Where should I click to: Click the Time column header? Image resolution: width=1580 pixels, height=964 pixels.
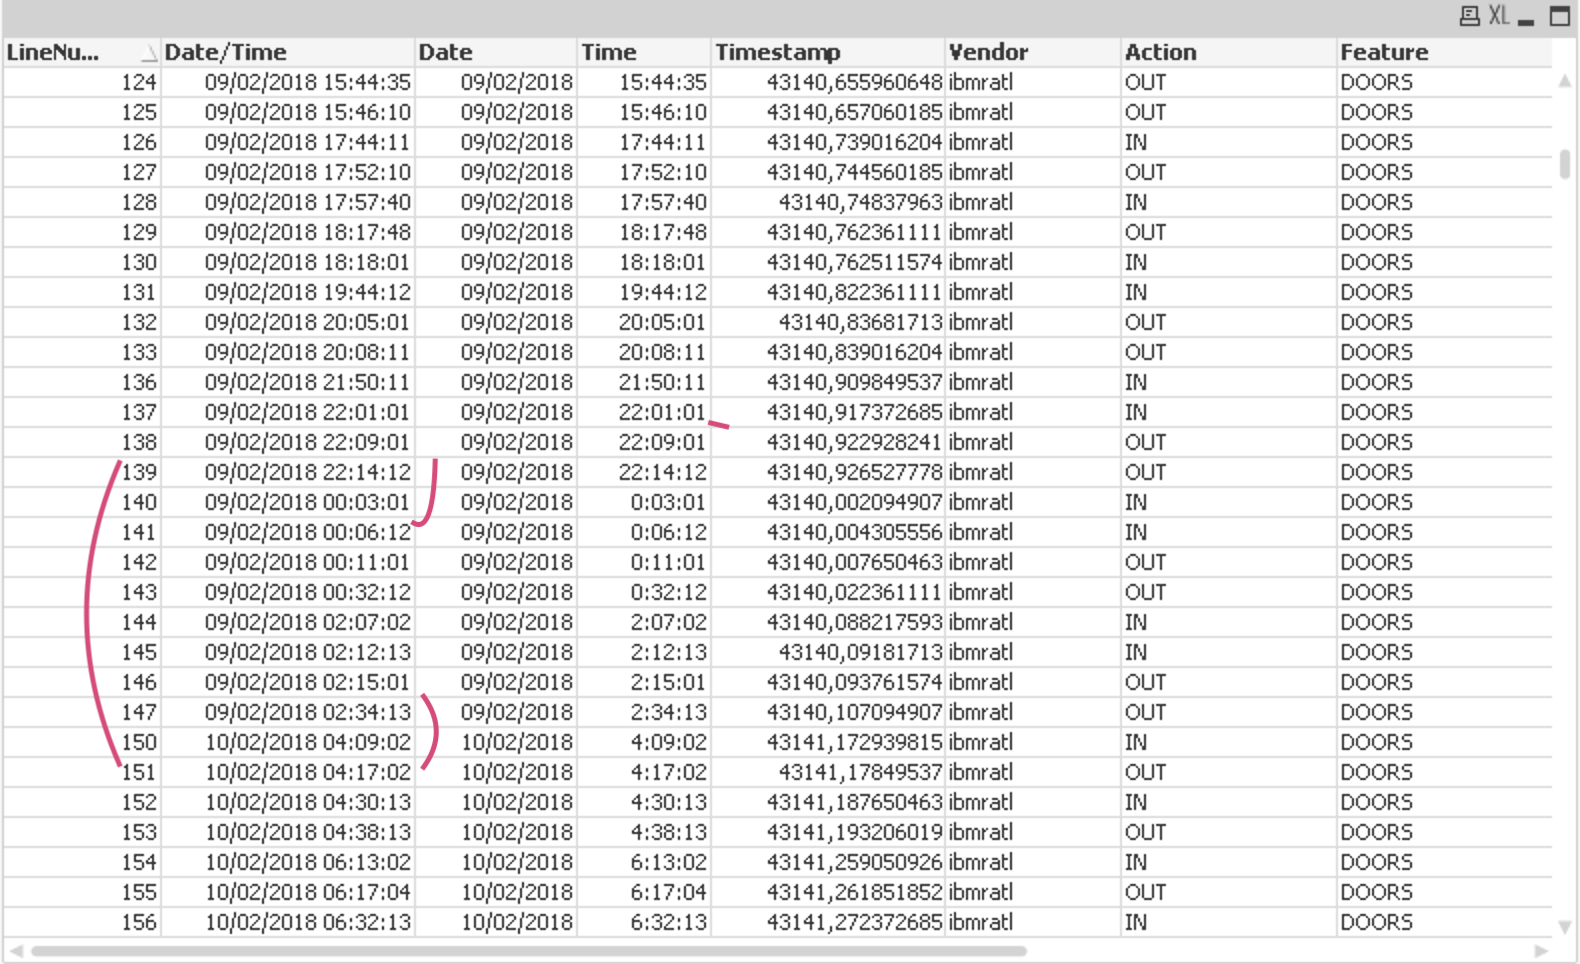tap(609, 52)
